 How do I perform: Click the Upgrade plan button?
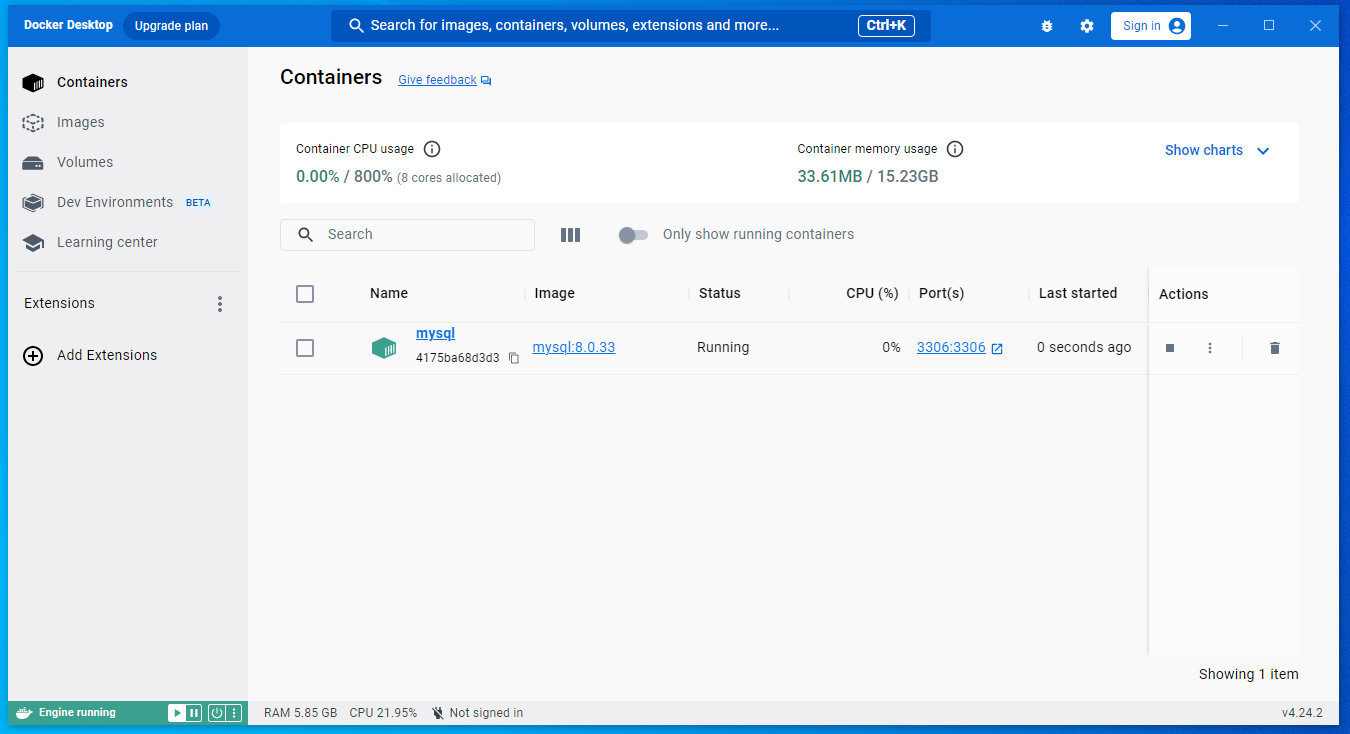(171, 26)
